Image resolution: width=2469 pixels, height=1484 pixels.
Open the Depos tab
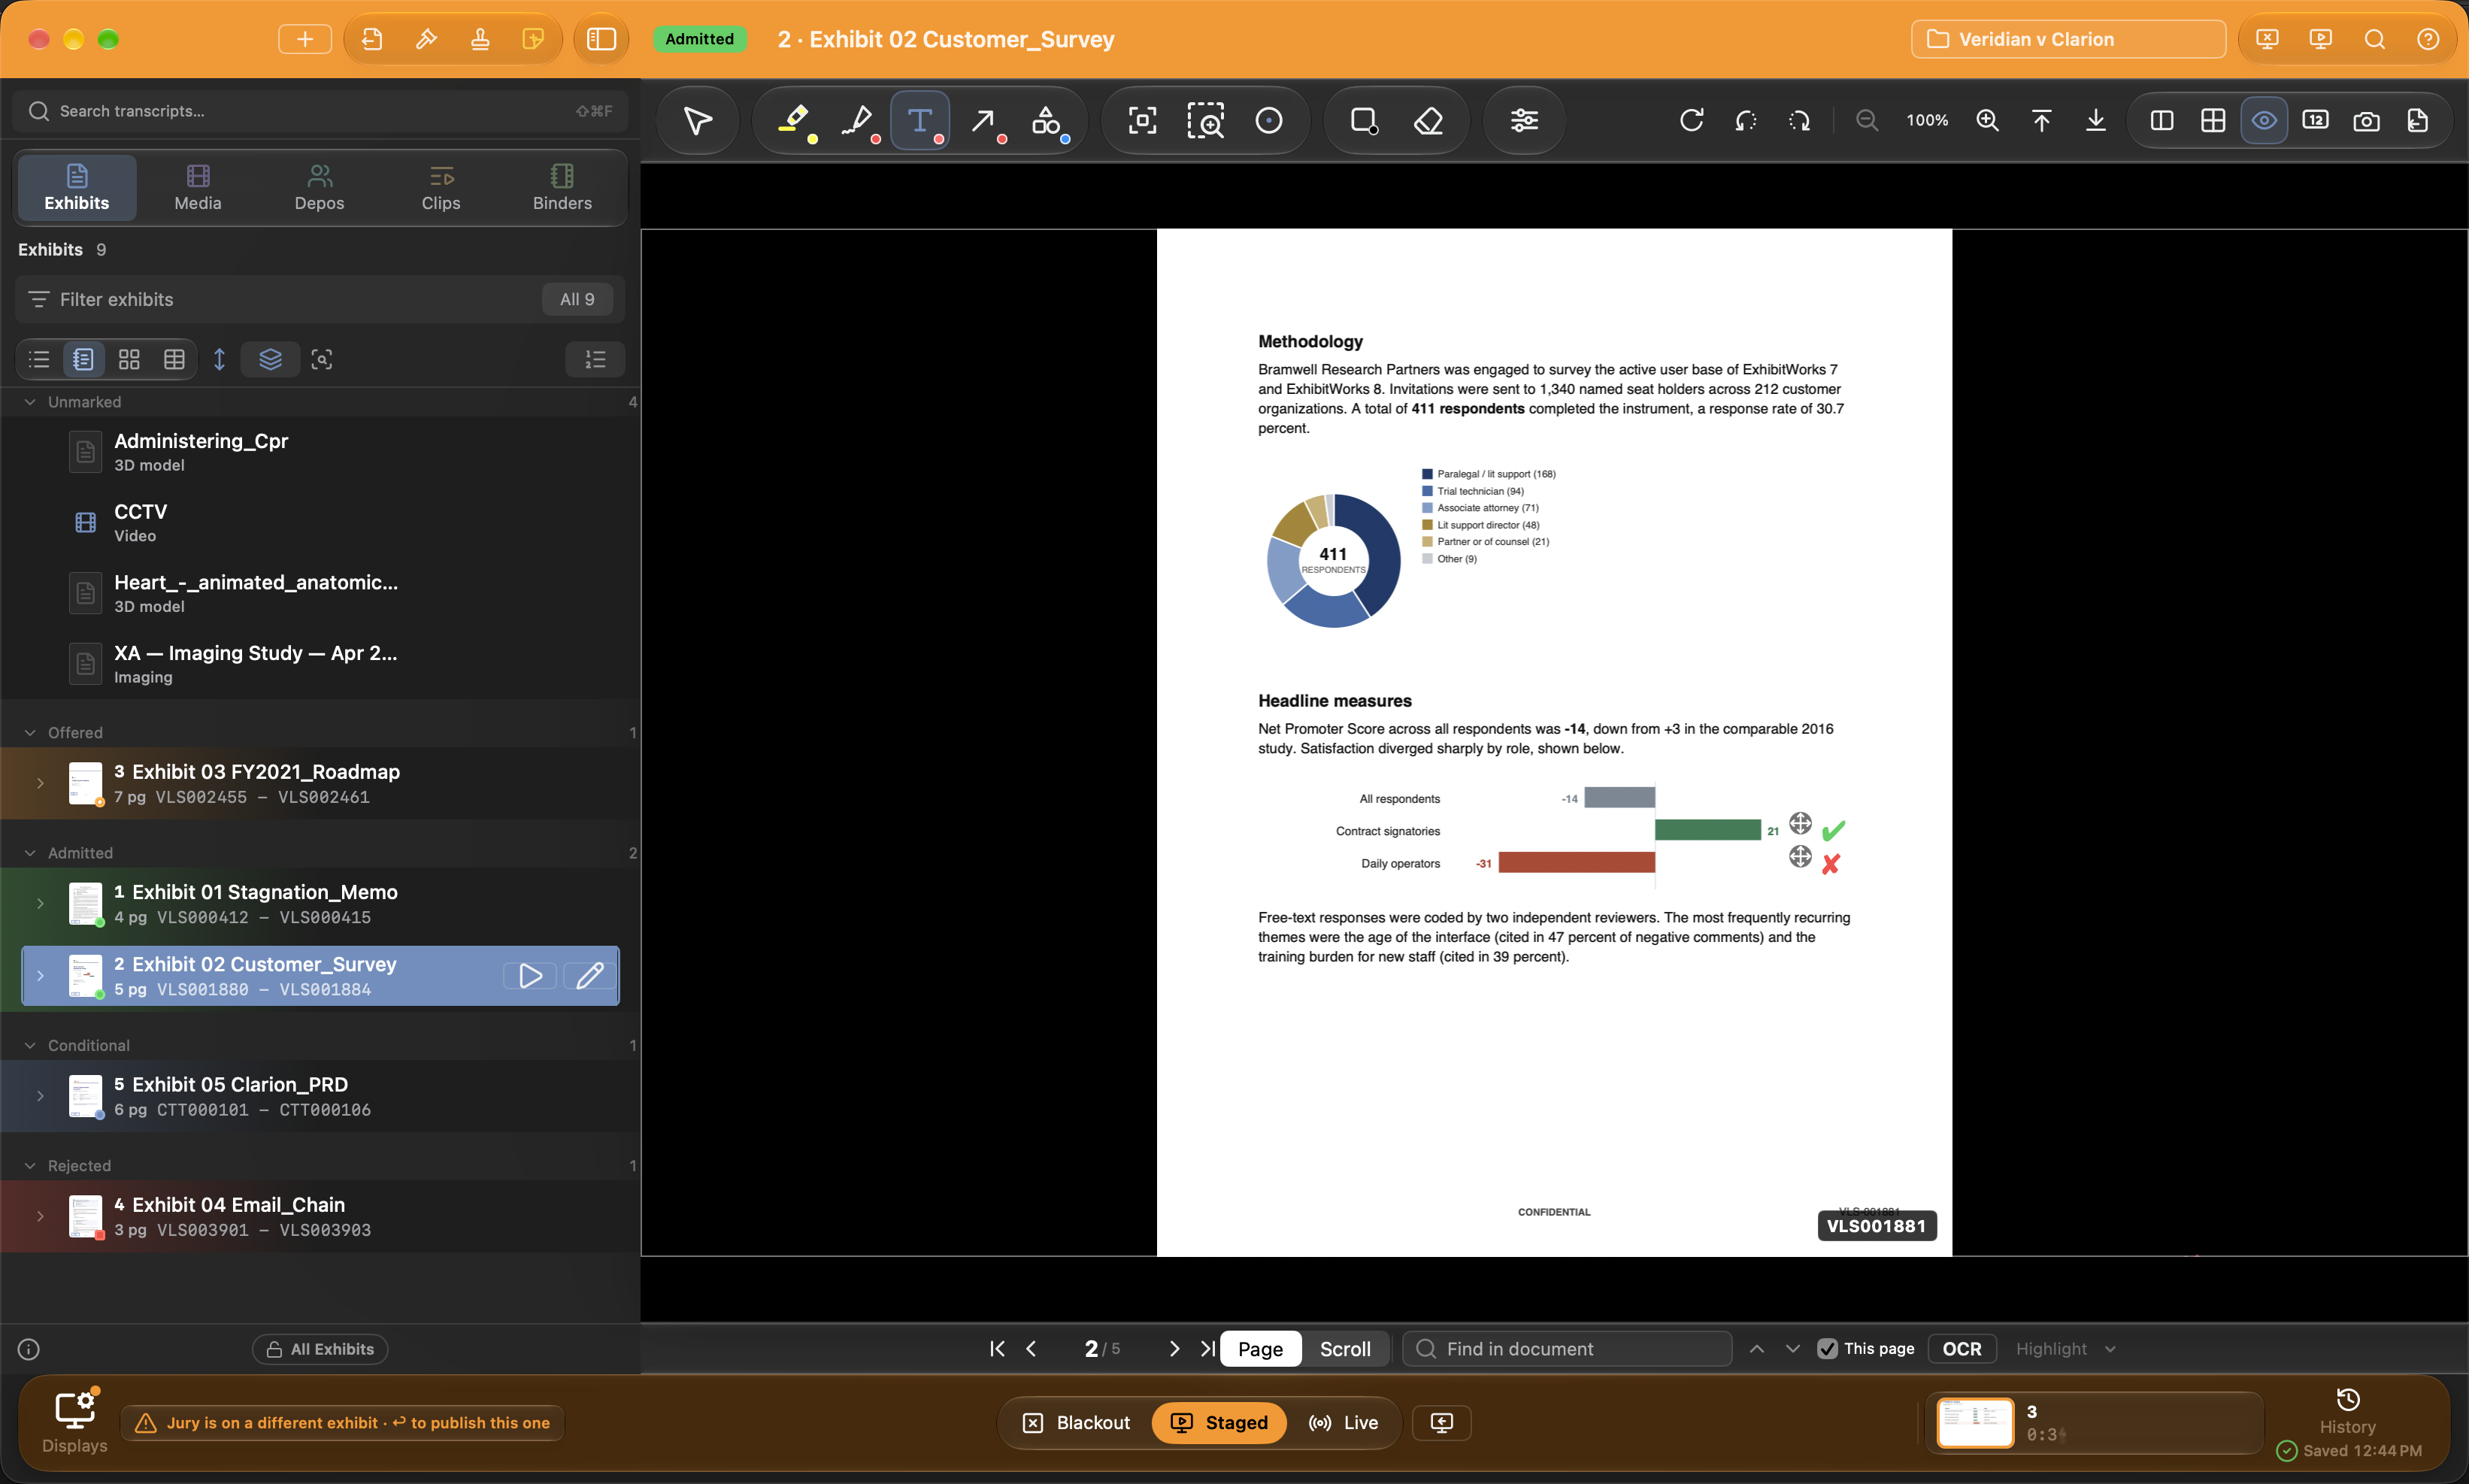tap(319, 188)
